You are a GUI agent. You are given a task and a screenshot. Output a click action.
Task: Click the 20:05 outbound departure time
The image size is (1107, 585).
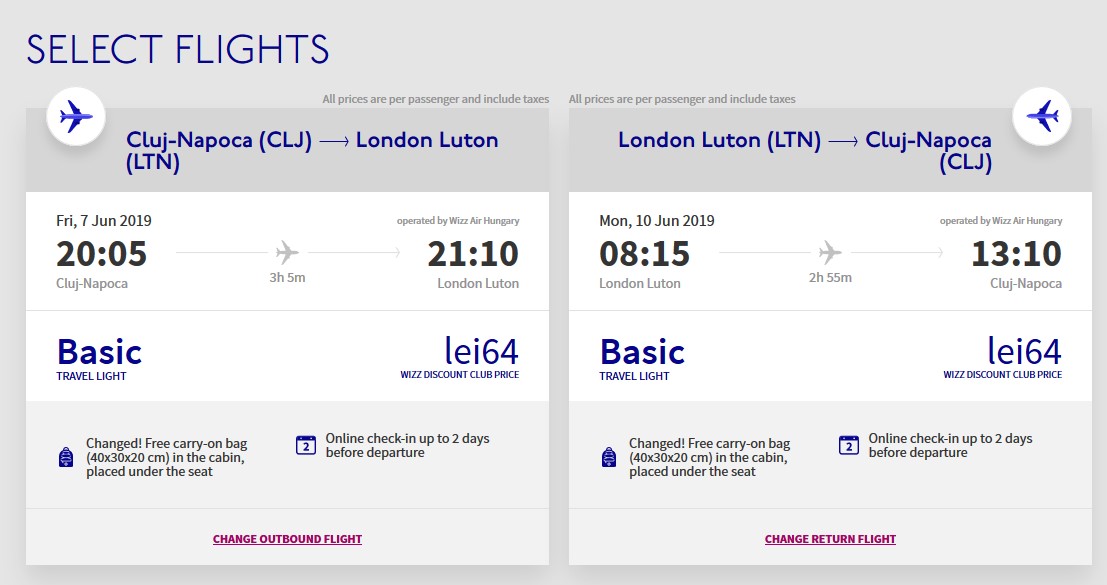(102, 254)
